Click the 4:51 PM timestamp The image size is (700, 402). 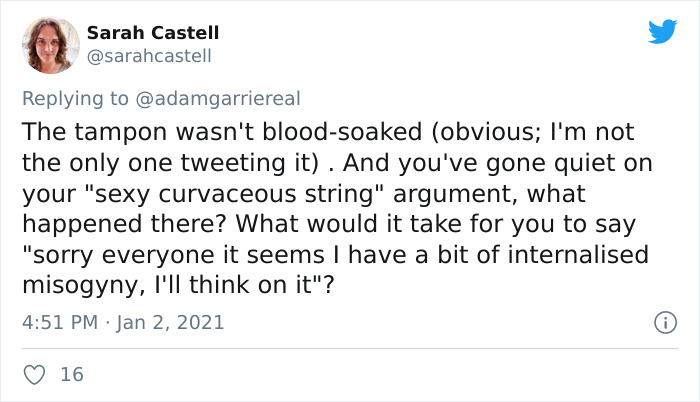point(59,323)
